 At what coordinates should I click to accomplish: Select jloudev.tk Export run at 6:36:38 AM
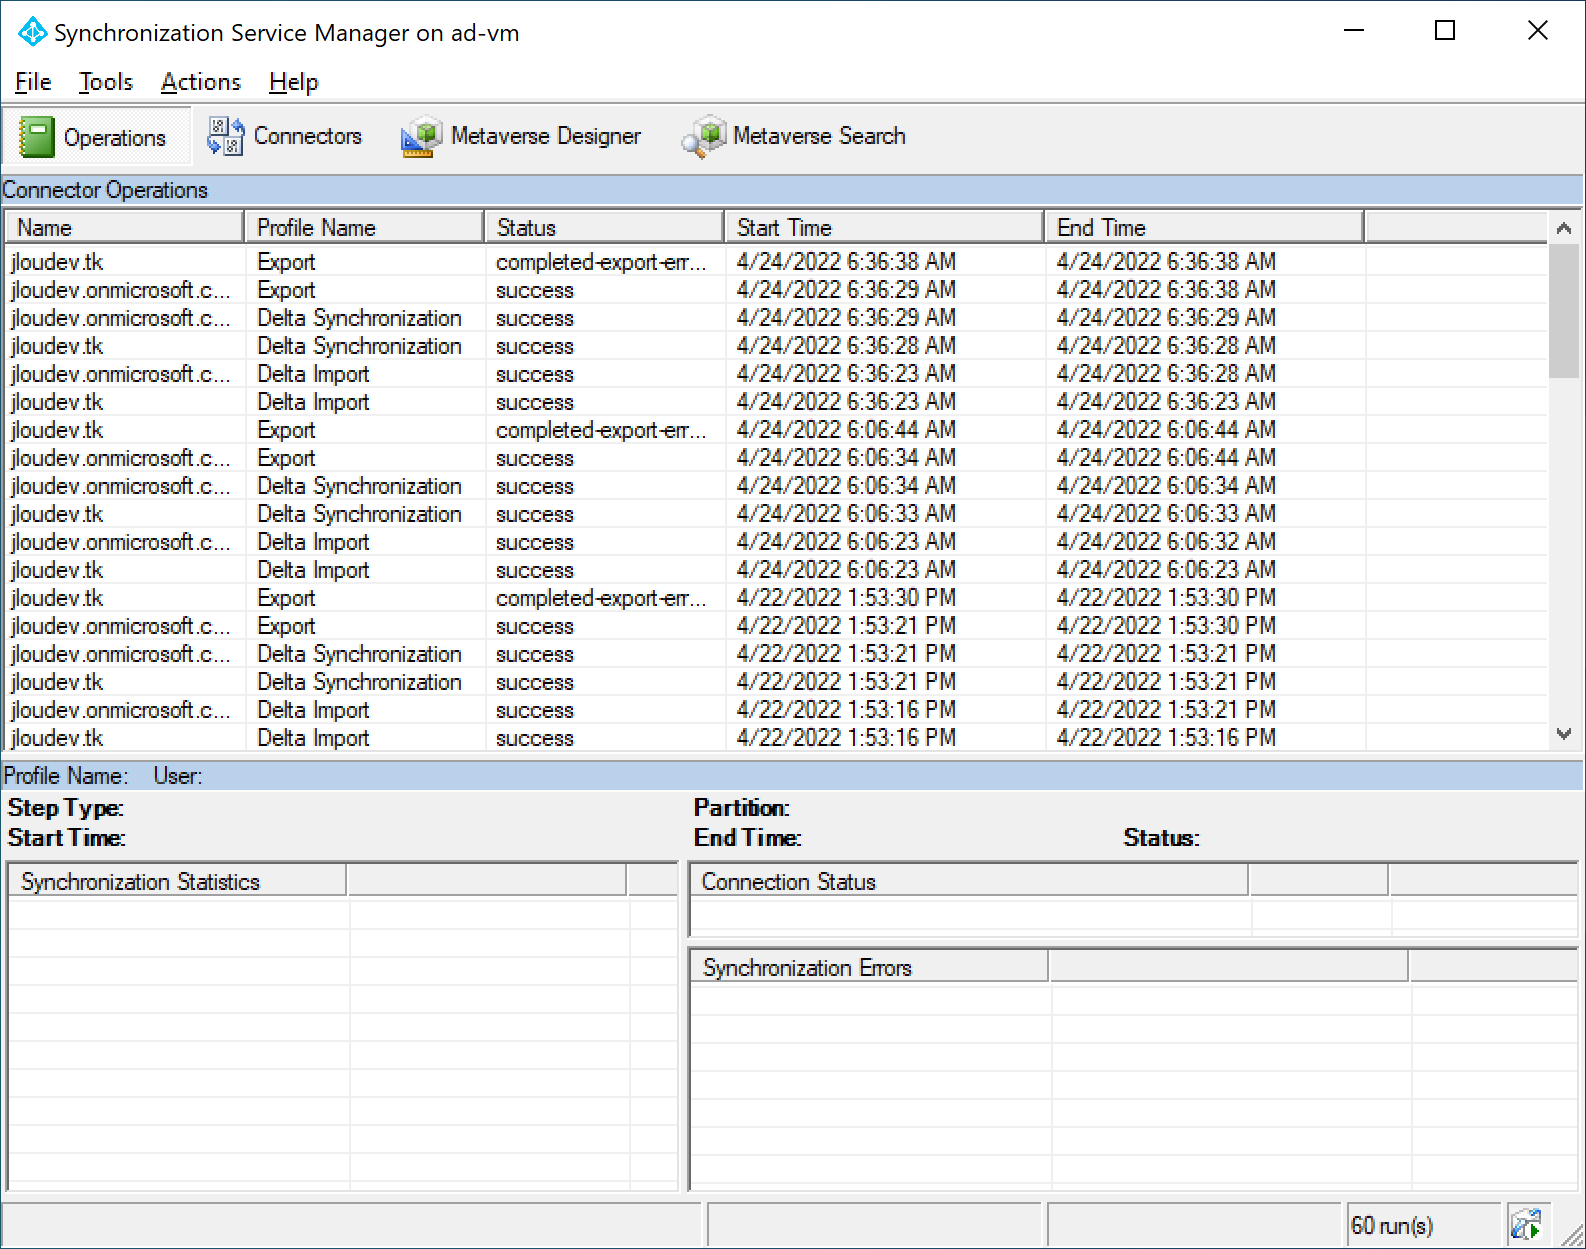pos(775,261)
